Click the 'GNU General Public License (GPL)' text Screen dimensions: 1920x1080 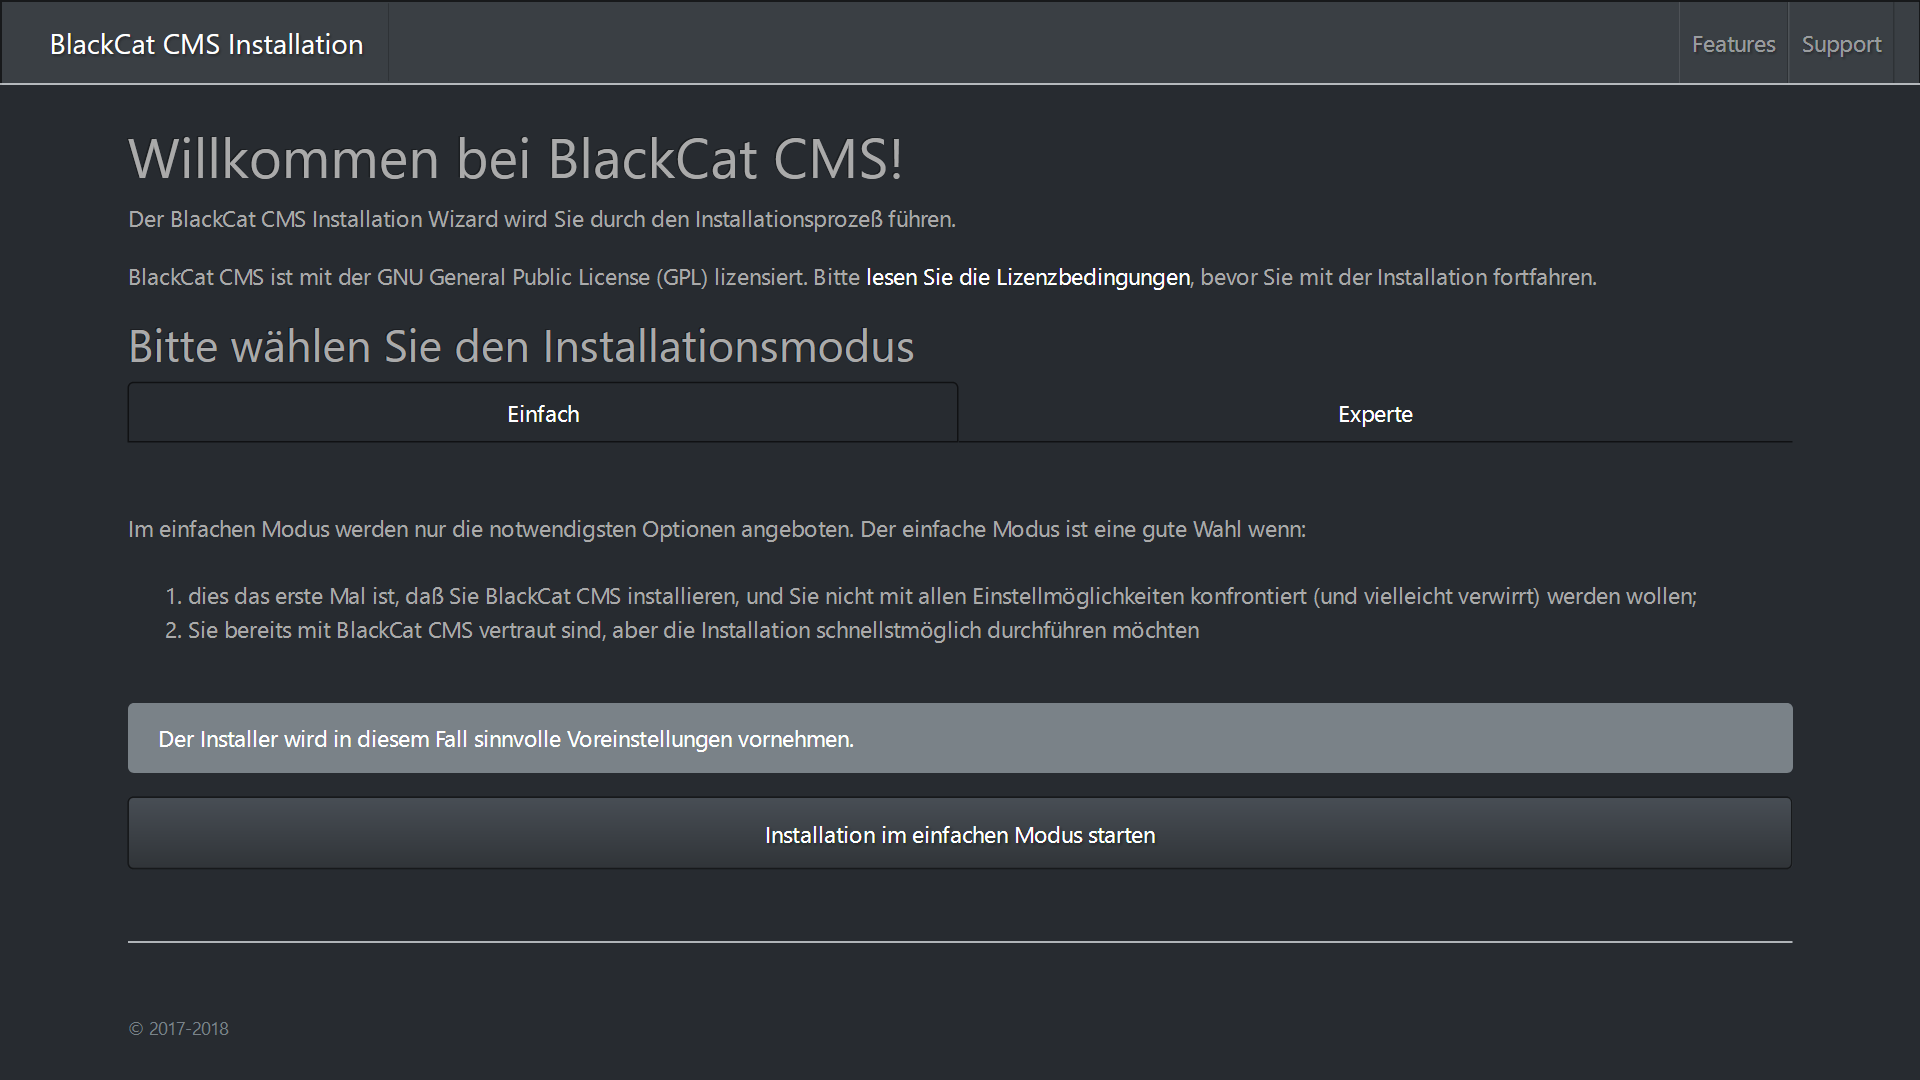pos(542,277)
